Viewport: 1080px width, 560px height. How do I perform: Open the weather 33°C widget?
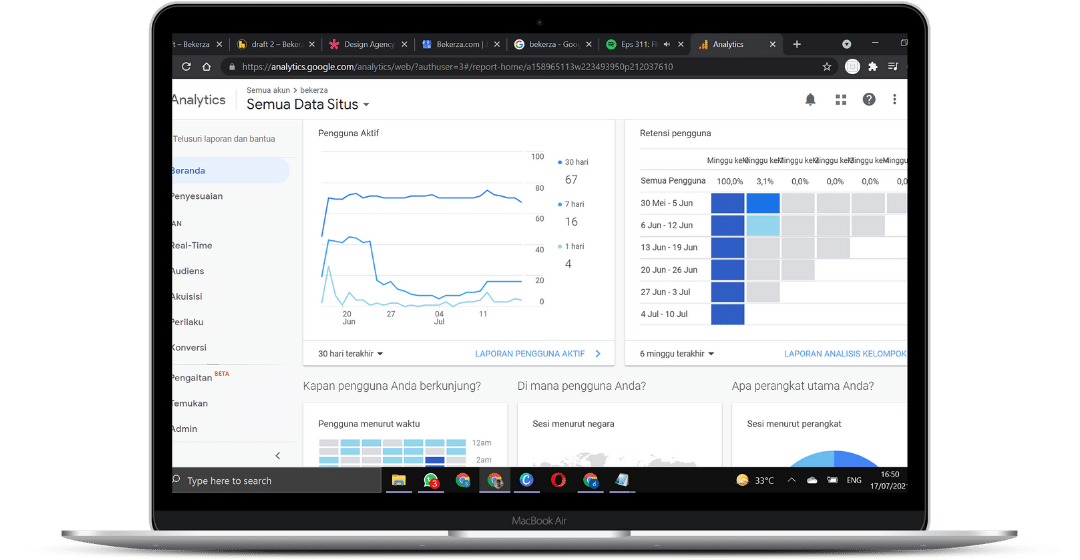(x=755, y=480)
